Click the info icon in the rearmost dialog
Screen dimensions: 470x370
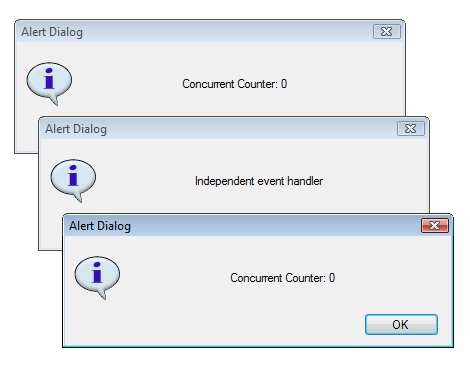[49, 83]
